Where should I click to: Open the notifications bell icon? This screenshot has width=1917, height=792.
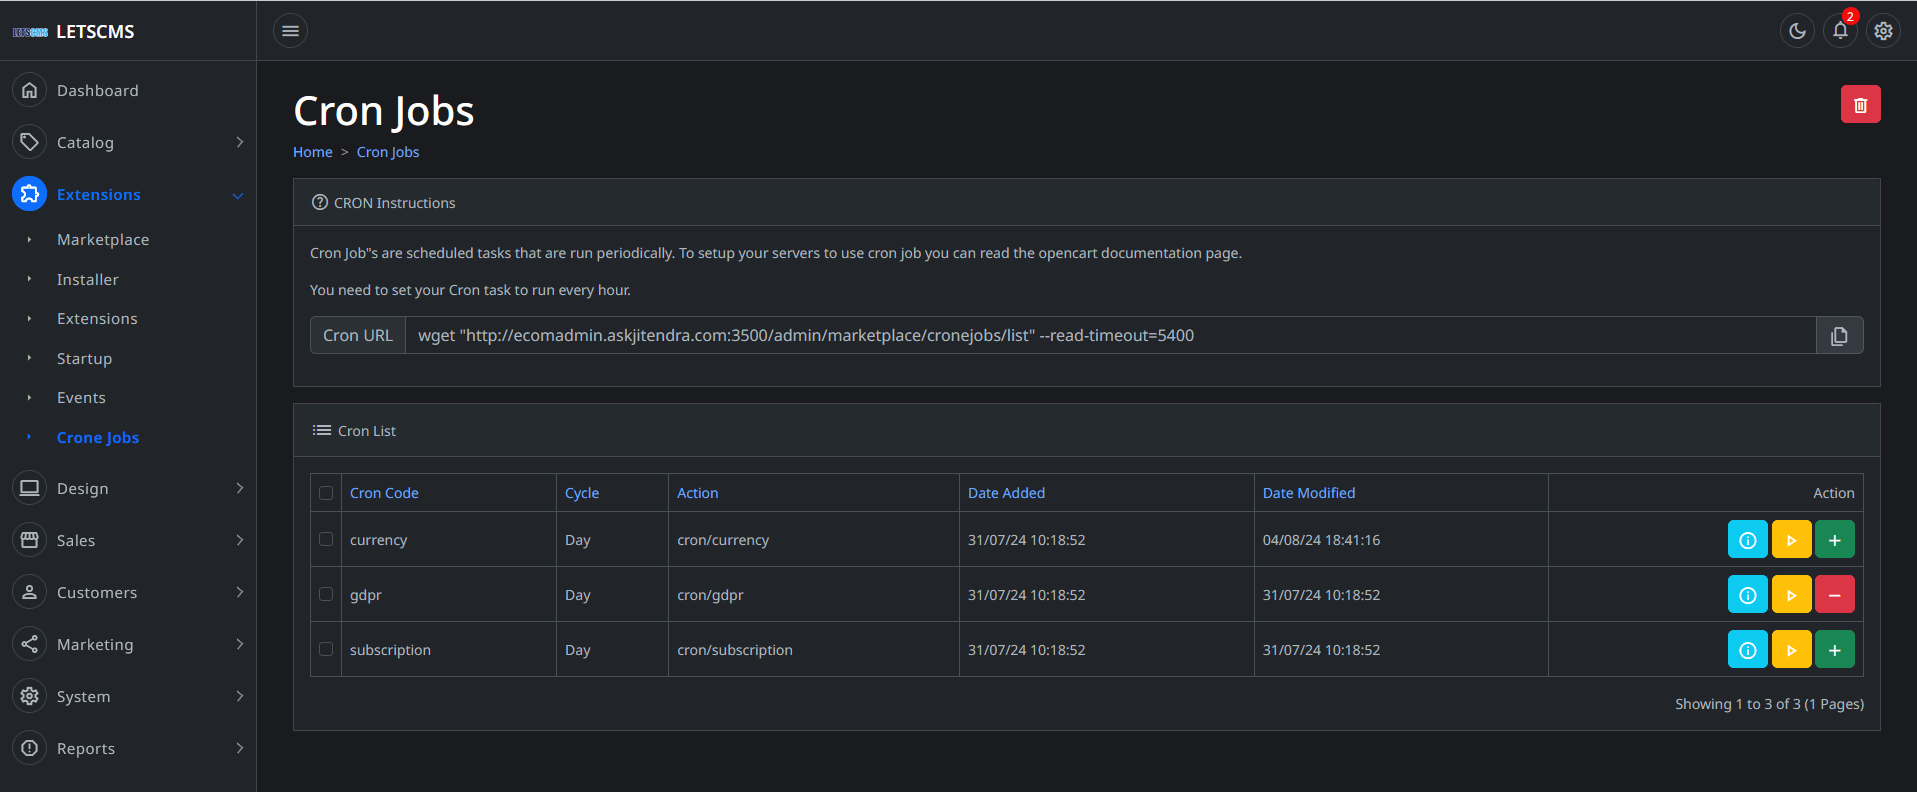point(1840,31)
